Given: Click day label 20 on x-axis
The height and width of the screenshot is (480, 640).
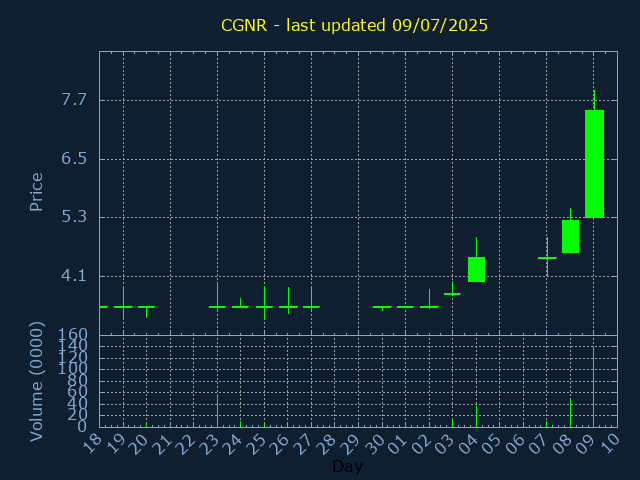Looking at the screenshot, I should [x=140, y=444].
